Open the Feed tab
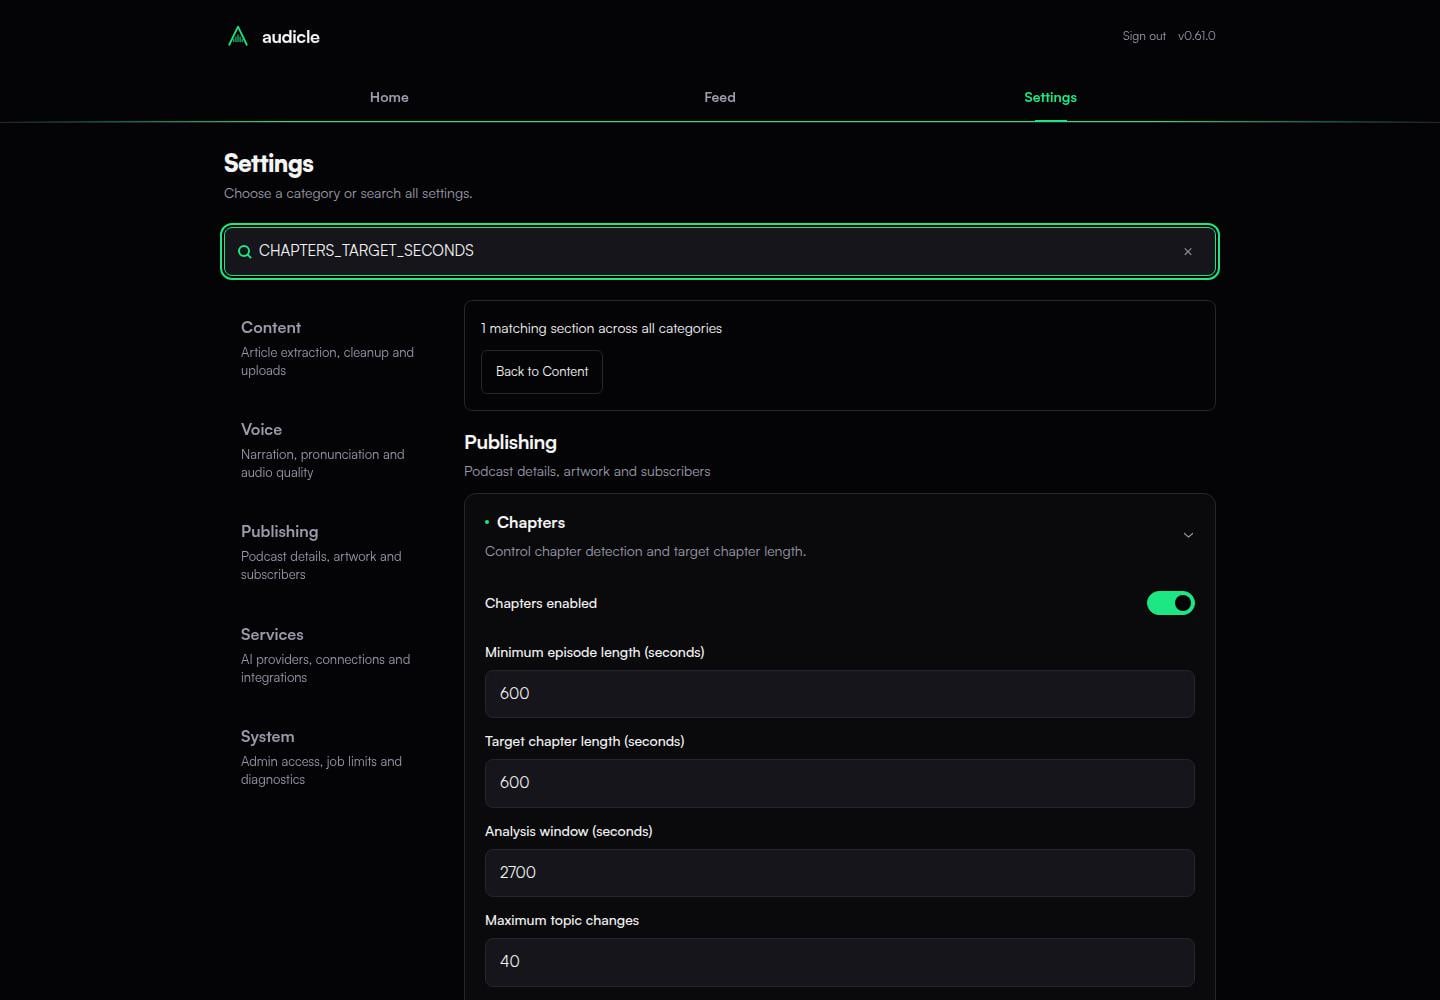Image resolution: width=1440 pixels, height=1000 pixels. (x=720, y=97)
